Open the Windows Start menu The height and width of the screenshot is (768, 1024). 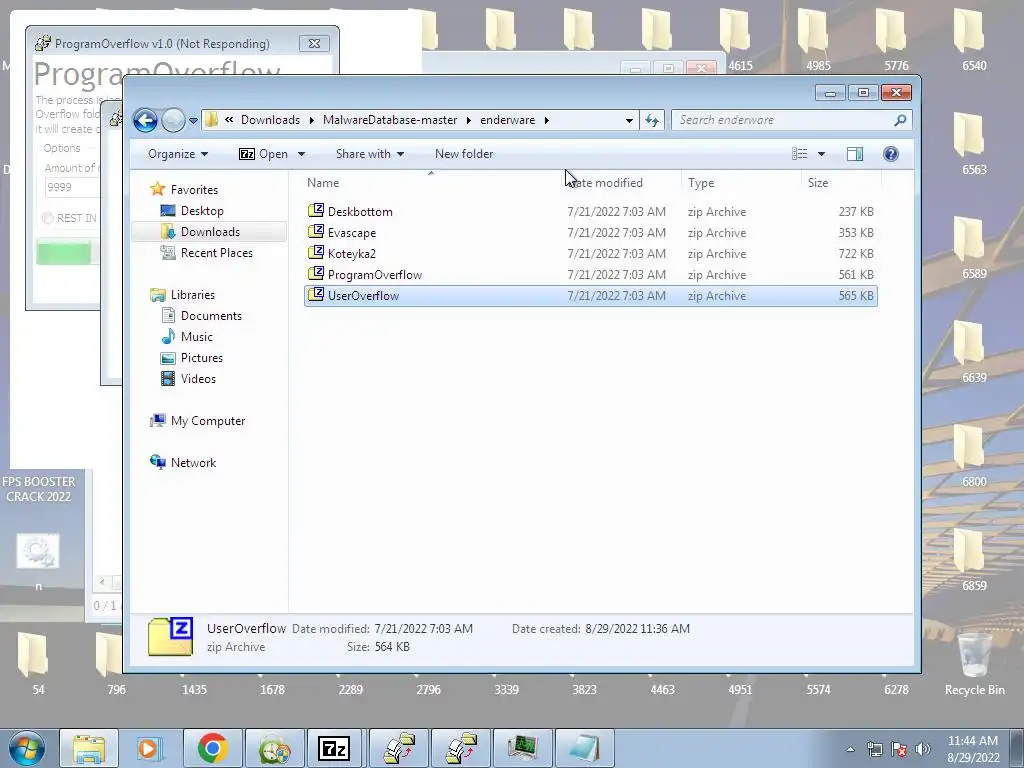click(x=27, y=748)
